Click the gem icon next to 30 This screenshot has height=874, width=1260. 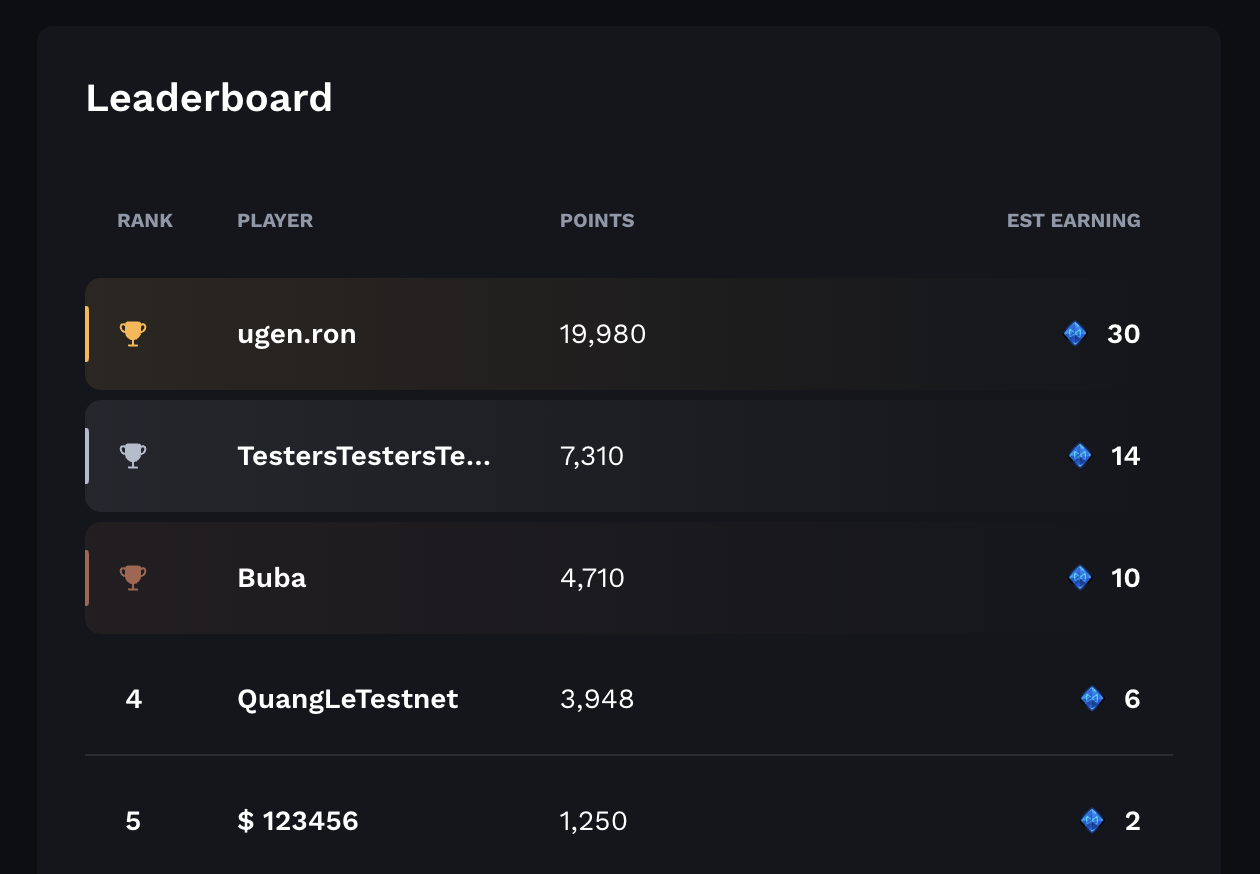[1075, 334]
